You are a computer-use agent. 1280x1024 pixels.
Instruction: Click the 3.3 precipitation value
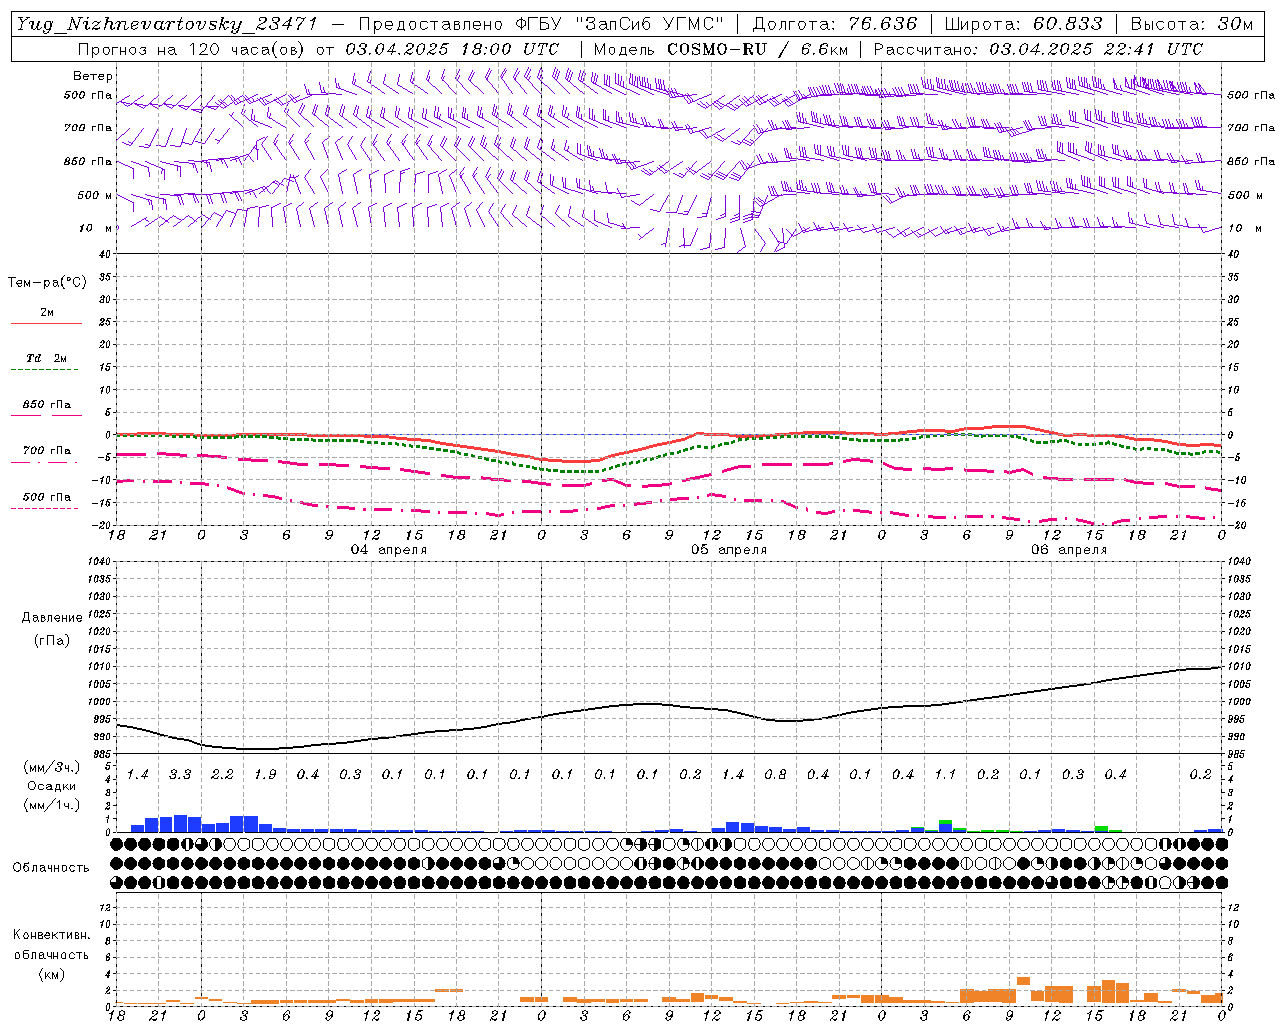point(180,775)
